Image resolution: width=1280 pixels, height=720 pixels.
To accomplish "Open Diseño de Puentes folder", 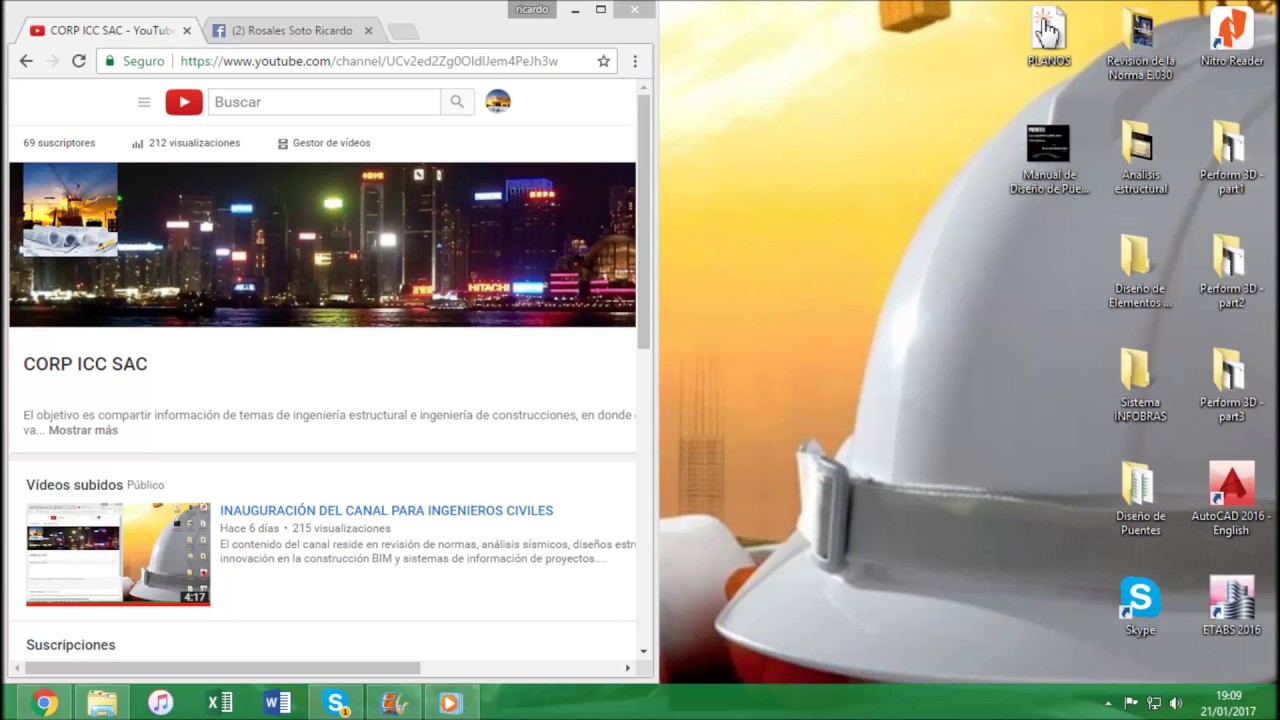I will coord(1140,500).
